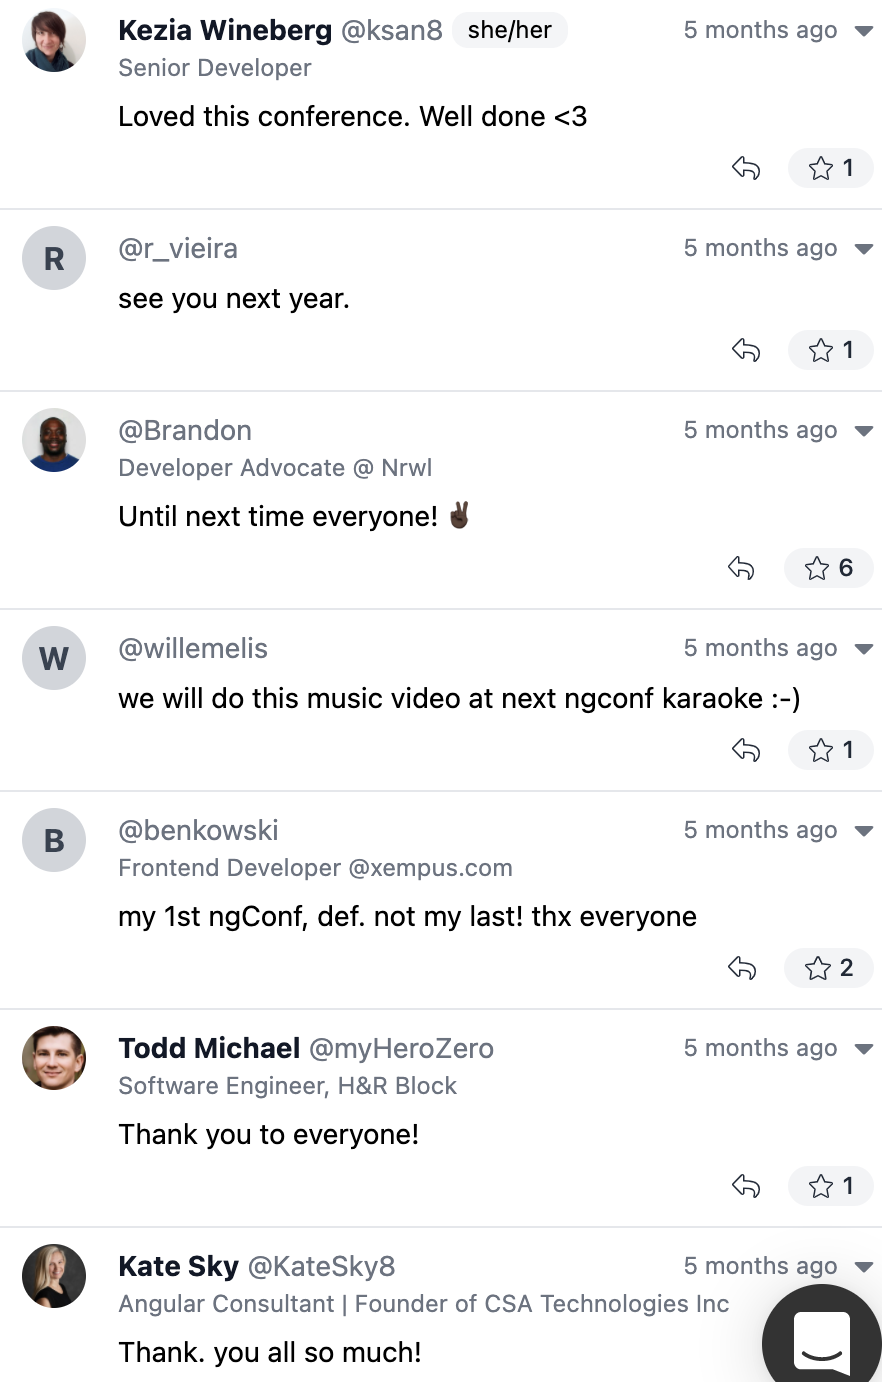Viewport: 882px width, 1382px height.
Task: Click the @KateSky8 username handle
Action: point(321,1266)
